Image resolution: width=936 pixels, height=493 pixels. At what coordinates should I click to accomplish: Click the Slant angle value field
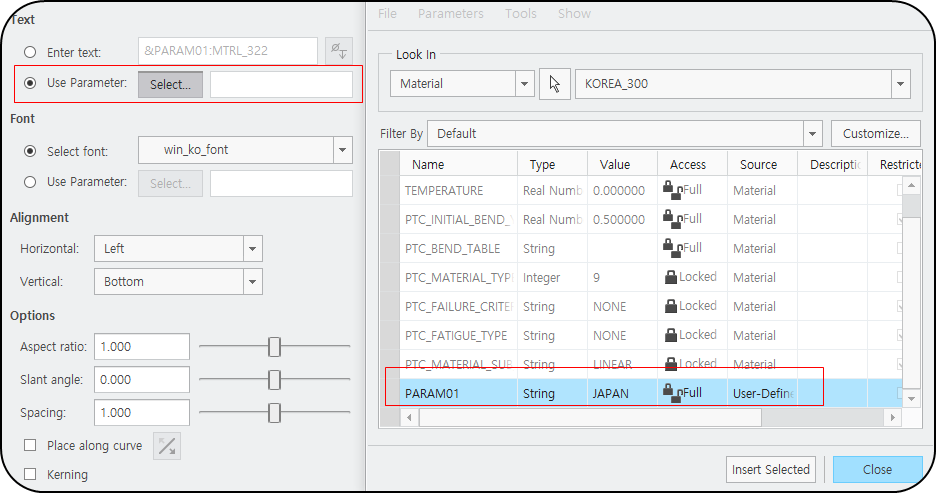click(142, 380)
